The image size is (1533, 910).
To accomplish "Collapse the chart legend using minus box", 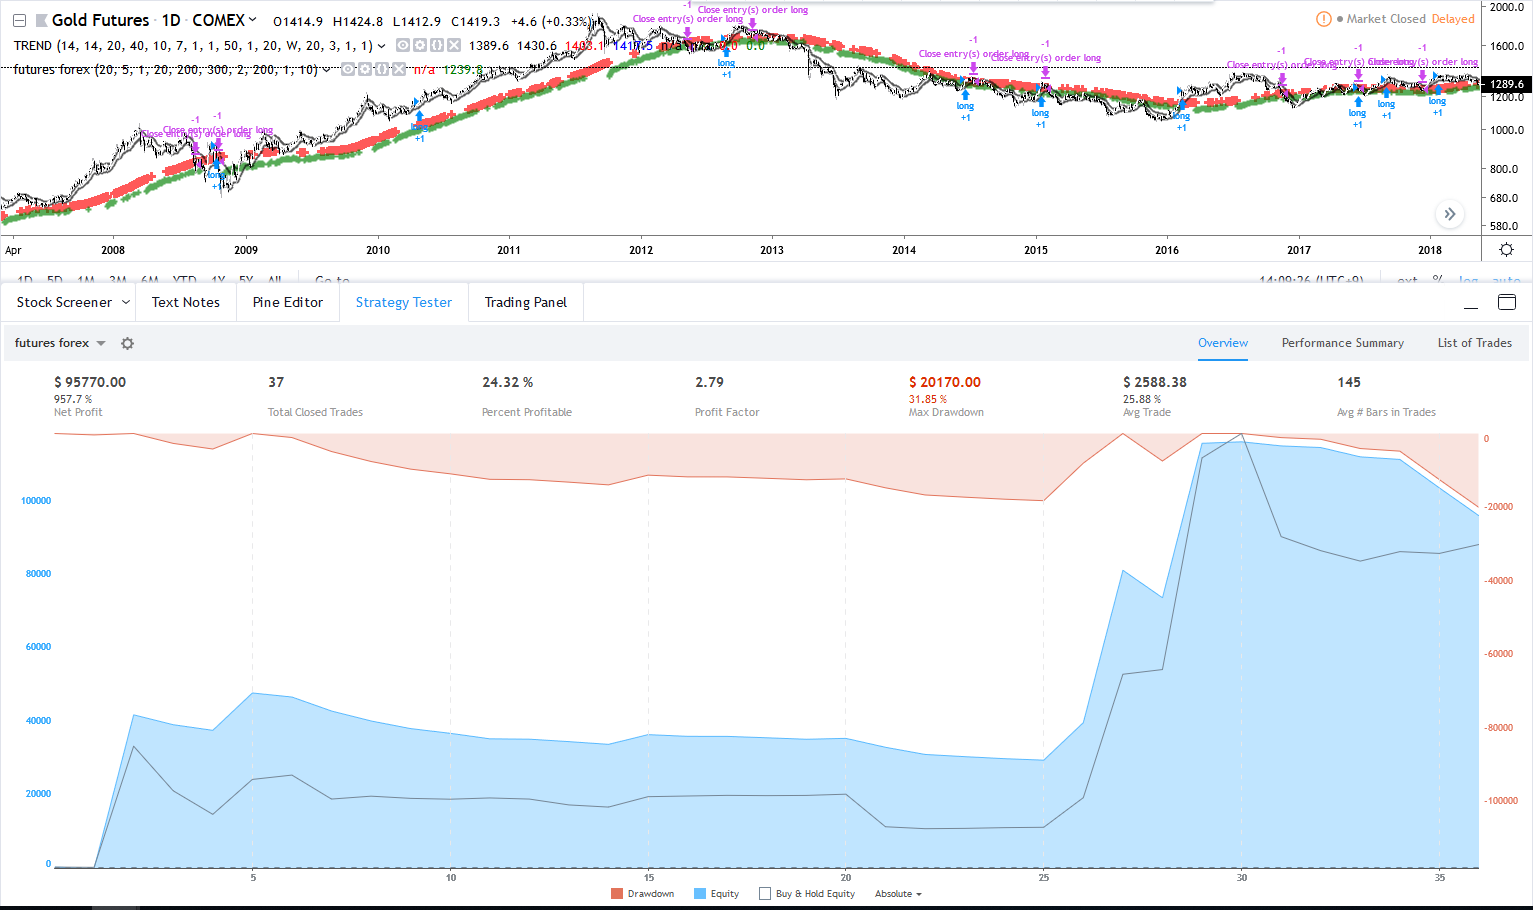I will click(19, 20).
